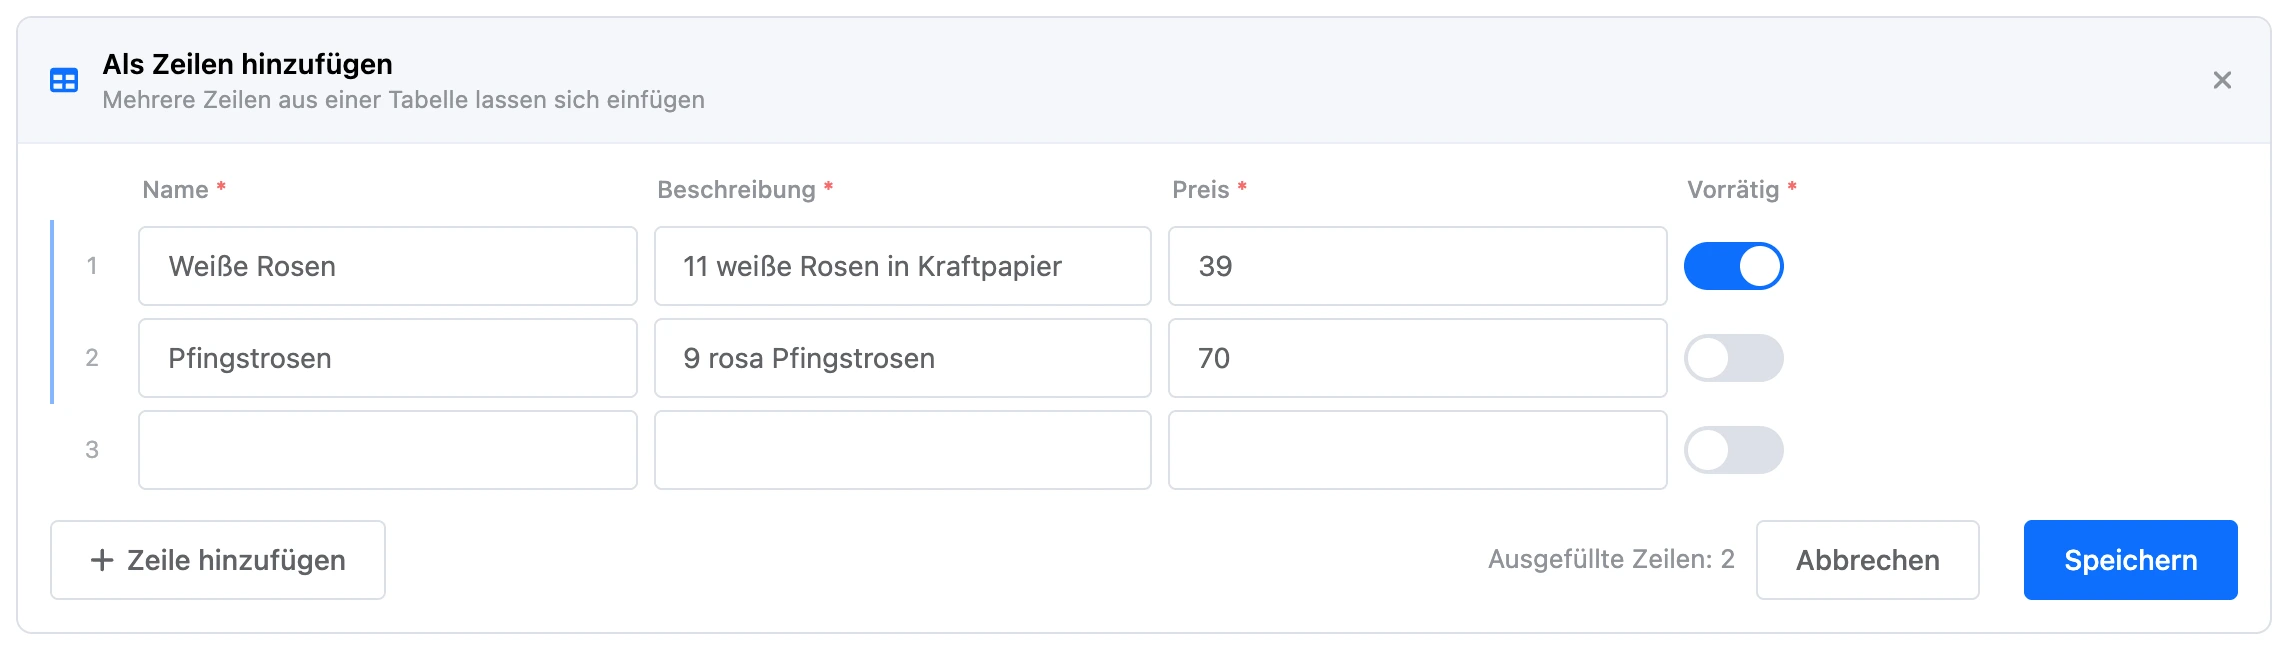The height and width of the screenshot is (650, 2288).
Task: Click the empty Preis field in row 3
Action: 1418,450
